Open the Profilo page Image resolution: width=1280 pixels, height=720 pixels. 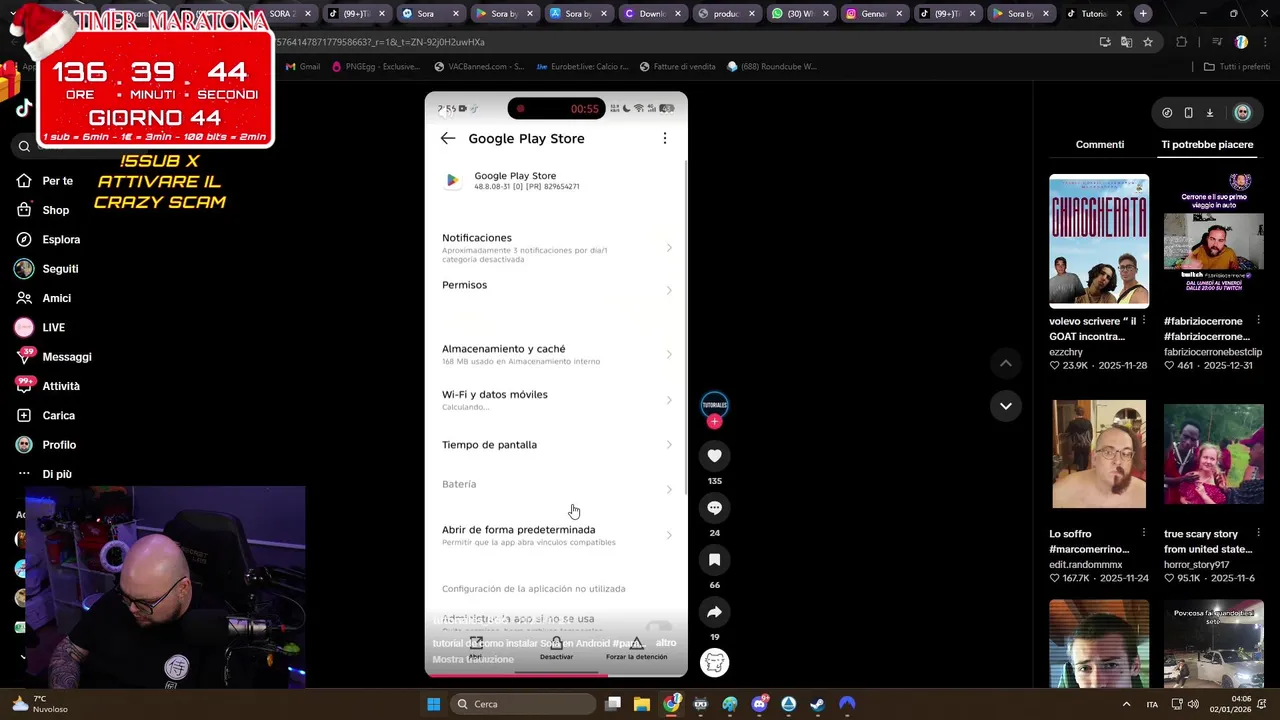[46, 445]
